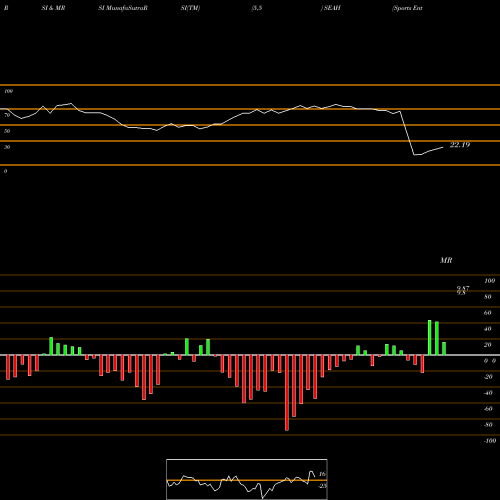Viewport: 500px width, 500px height.
Task: Click the 'SI(TM)' header text
Action: coord(190,8)
